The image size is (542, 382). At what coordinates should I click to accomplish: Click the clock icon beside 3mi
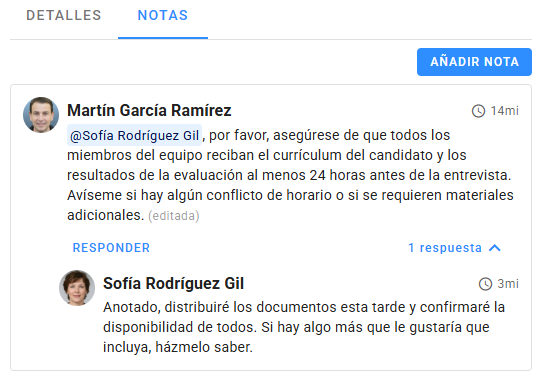pyautogui.click(x=485, y=284)
